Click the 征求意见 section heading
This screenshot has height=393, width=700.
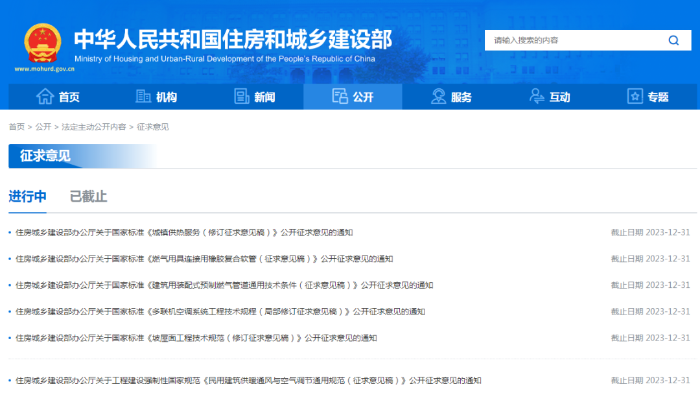click(x=45, y=156)
